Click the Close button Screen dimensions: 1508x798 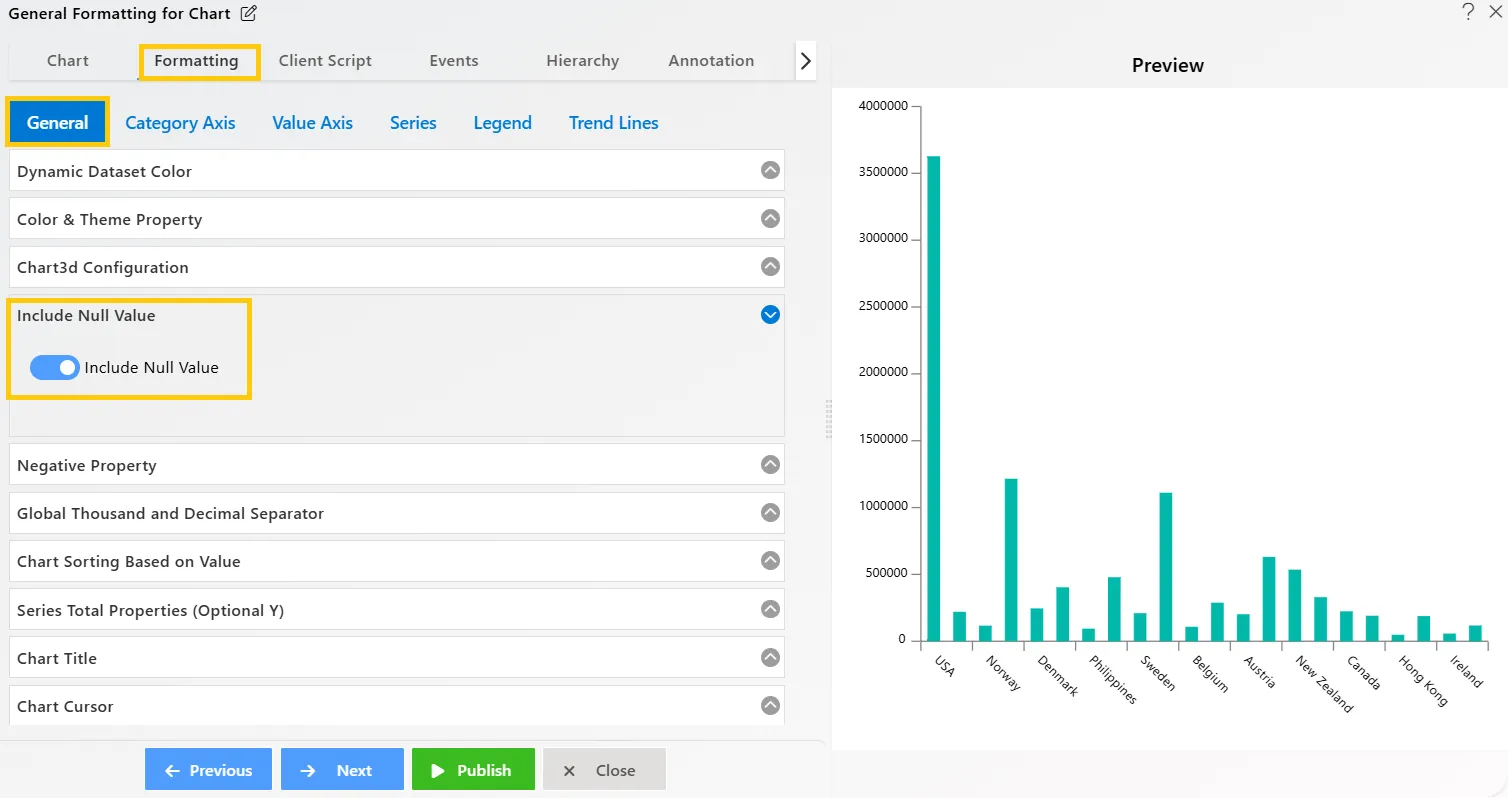(604, 770)
